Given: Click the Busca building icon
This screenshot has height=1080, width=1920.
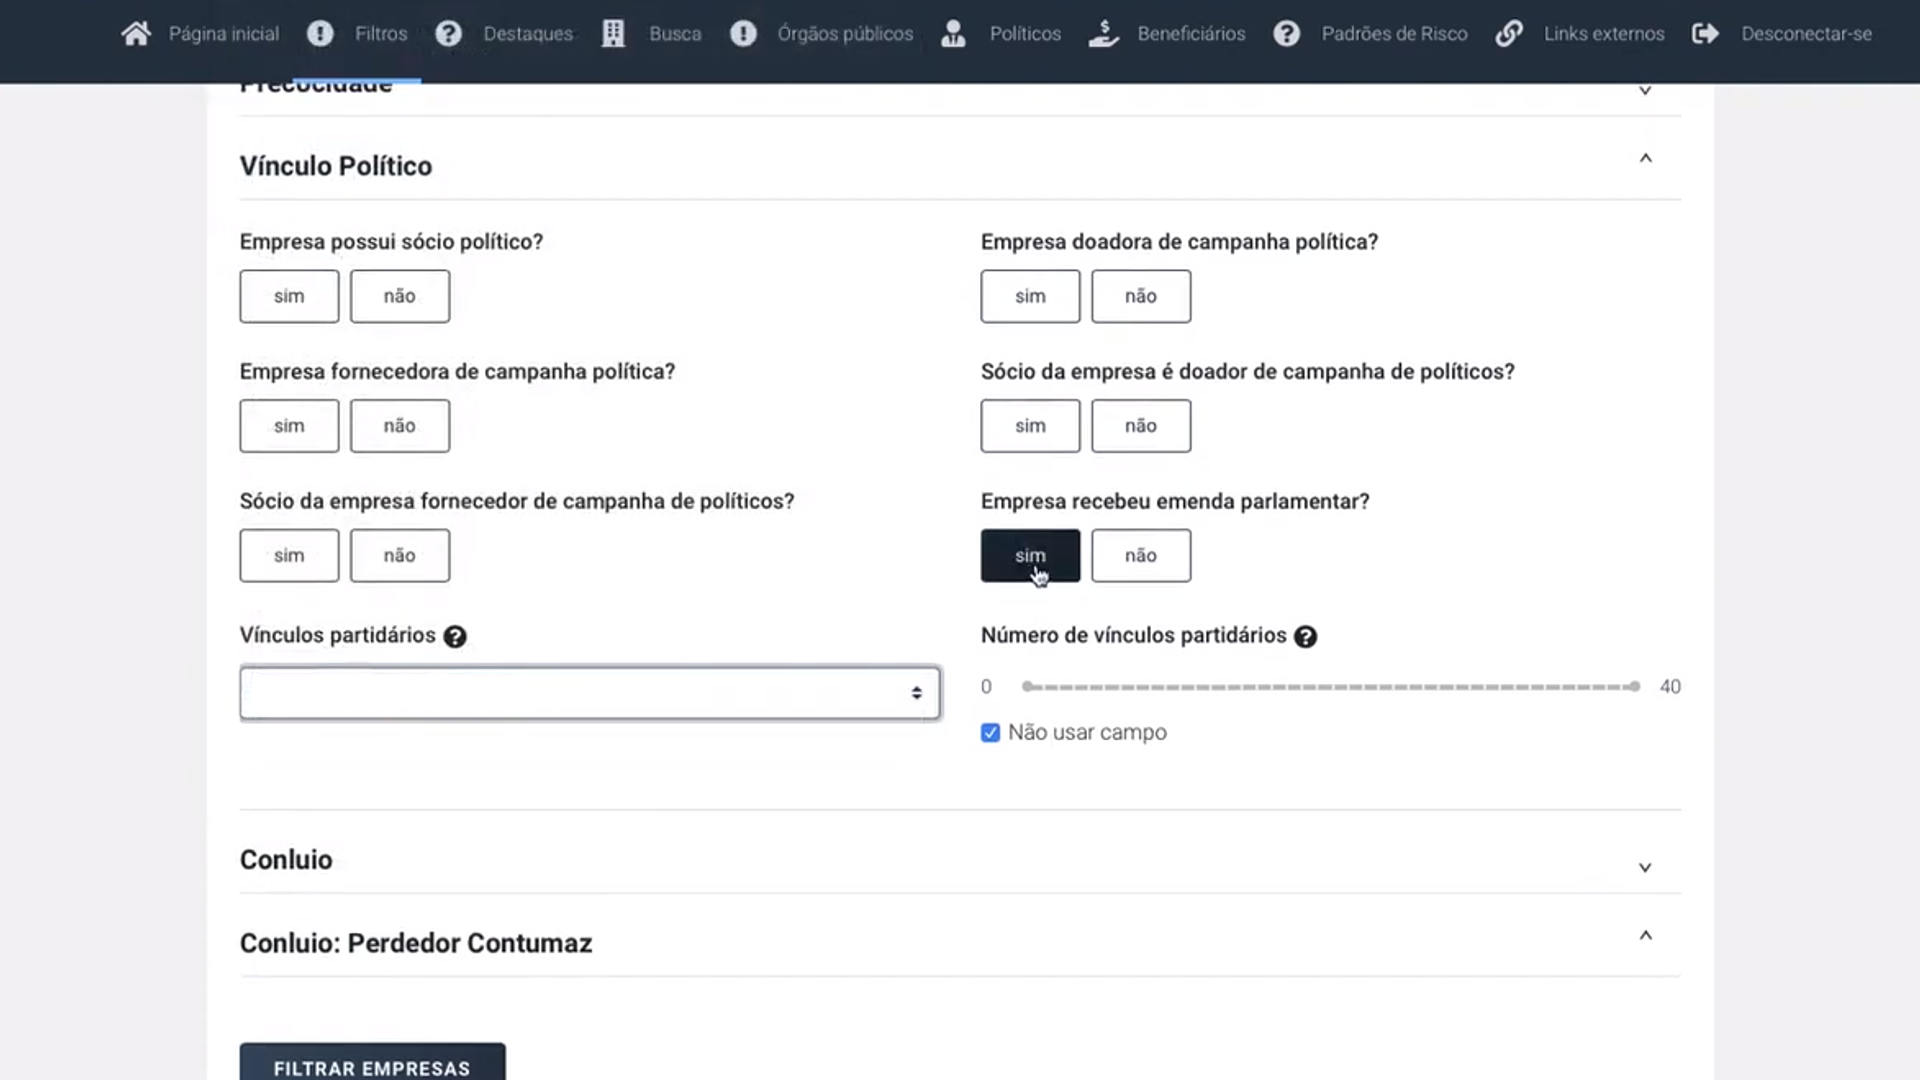Looking at the screenshot, I should pyautogui.click(x=613, y=34).
